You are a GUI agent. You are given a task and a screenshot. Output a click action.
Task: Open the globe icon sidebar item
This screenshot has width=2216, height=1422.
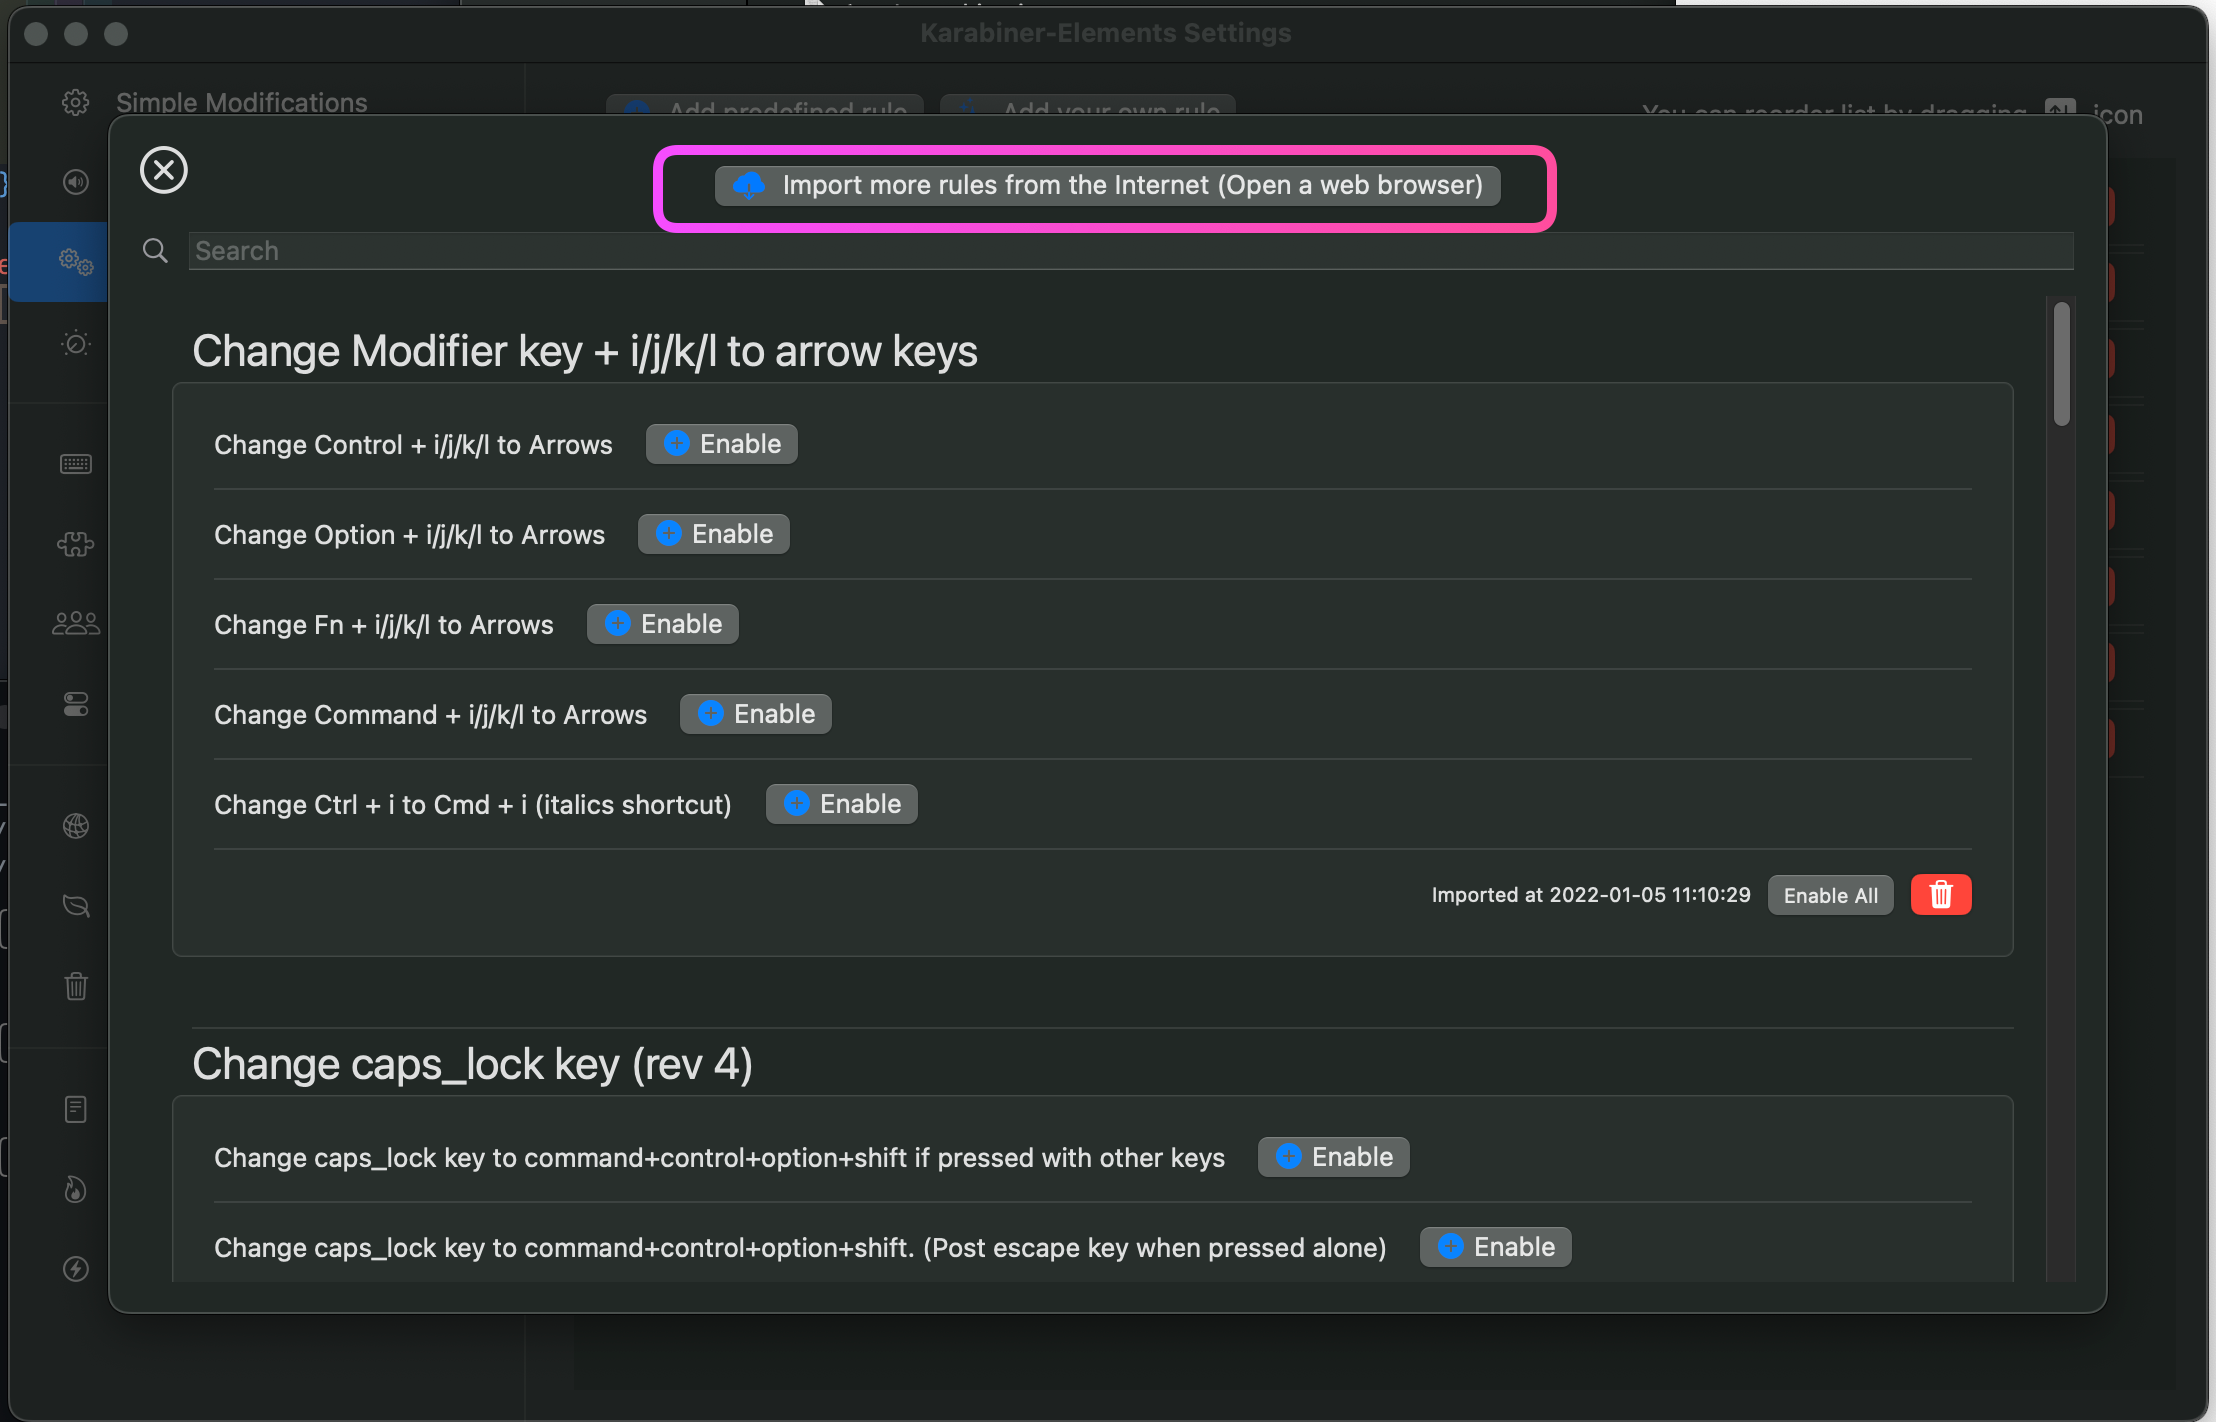click(76, 826)
